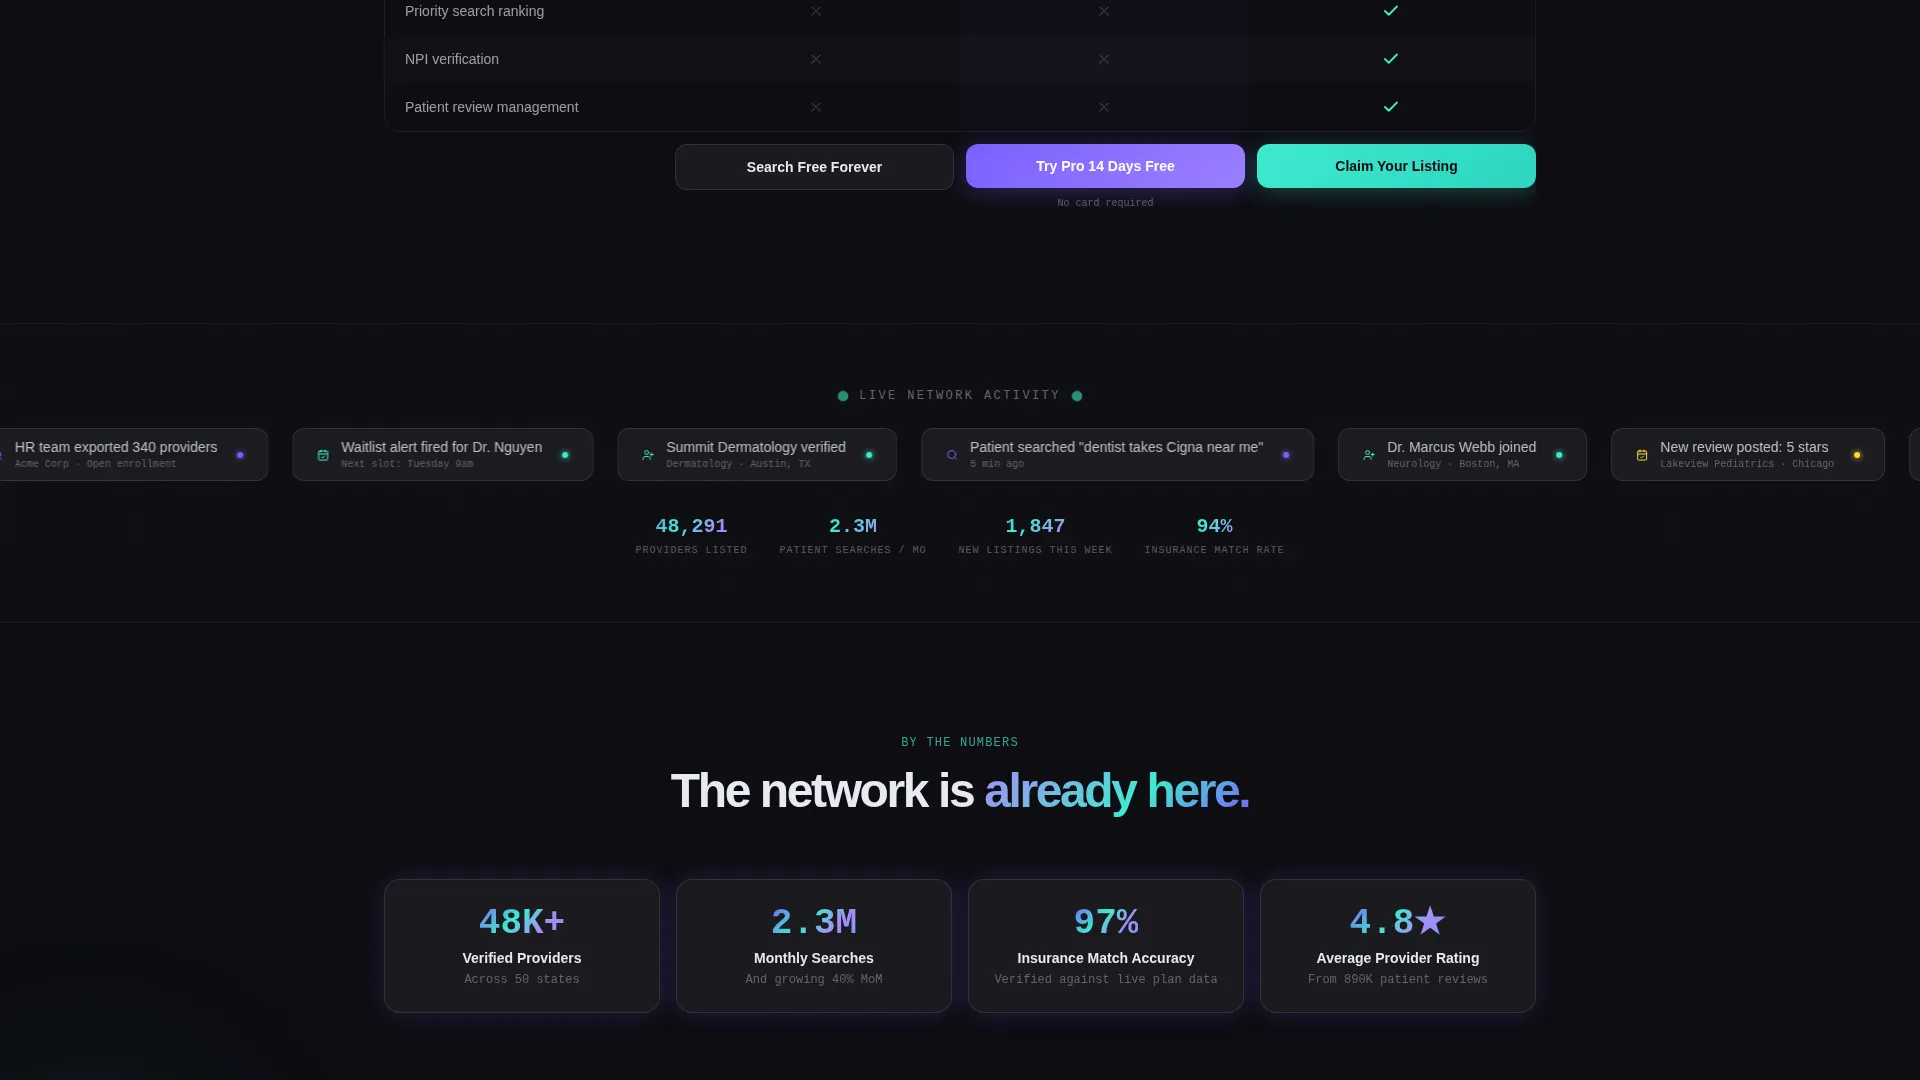This screenshot has height=1080, width=1920.
Task: Click the green checkmark in NPI verification row
Action: coord(1391,59)
